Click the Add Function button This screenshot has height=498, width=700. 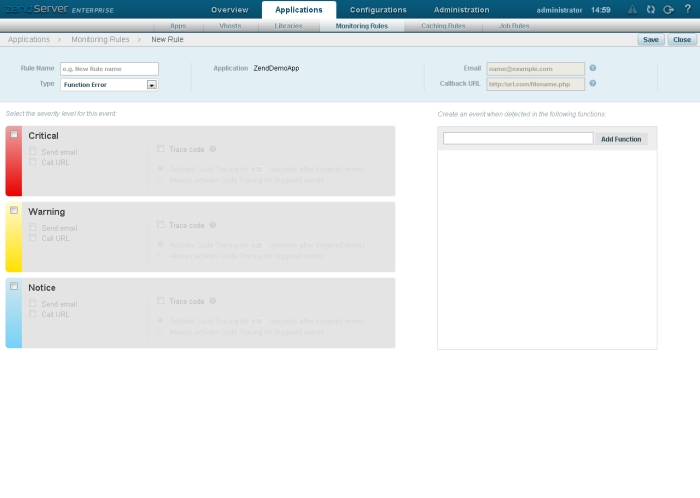(x=621, y=139)
